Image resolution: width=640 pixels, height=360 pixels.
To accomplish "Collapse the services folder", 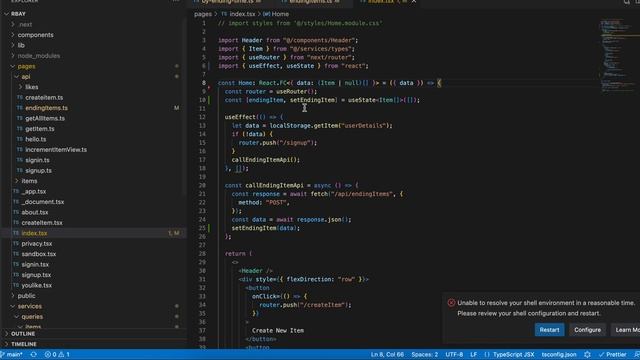I will pos(29,306).
